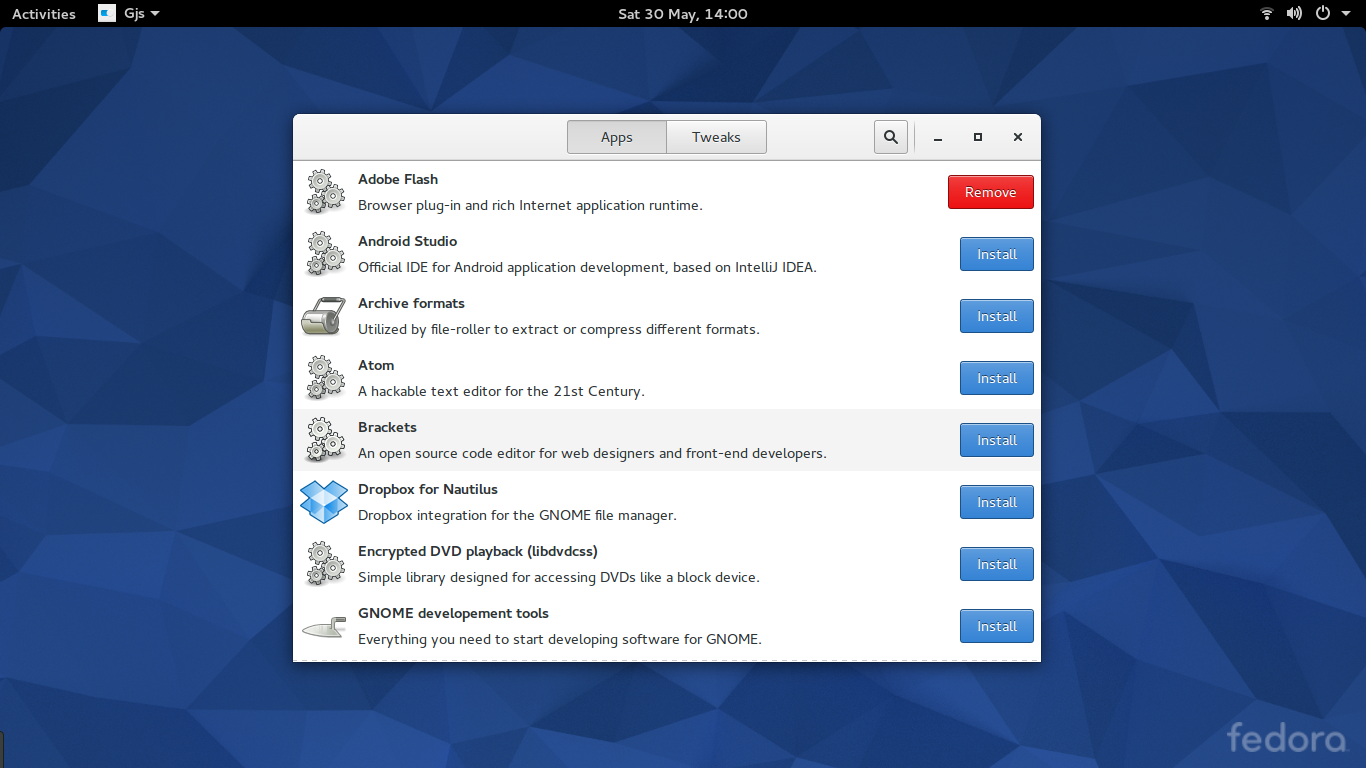Click 'Browser plug-in and rich Internet application runtime.'
The image size is (1366, 768).
(x=530, y=205)
